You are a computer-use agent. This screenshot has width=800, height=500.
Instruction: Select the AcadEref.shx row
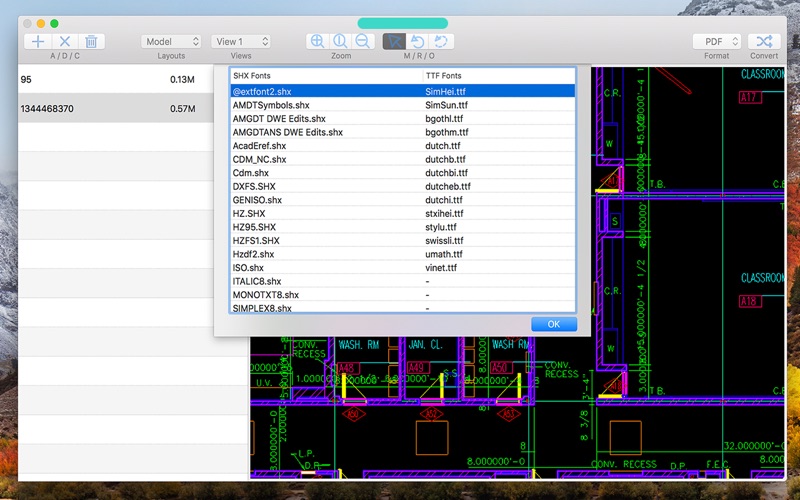click(x=403, y=146)
